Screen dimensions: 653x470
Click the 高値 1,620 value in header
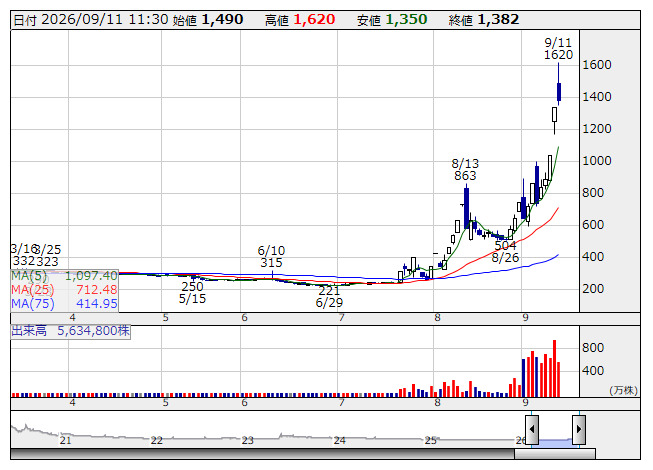[300, 20]
